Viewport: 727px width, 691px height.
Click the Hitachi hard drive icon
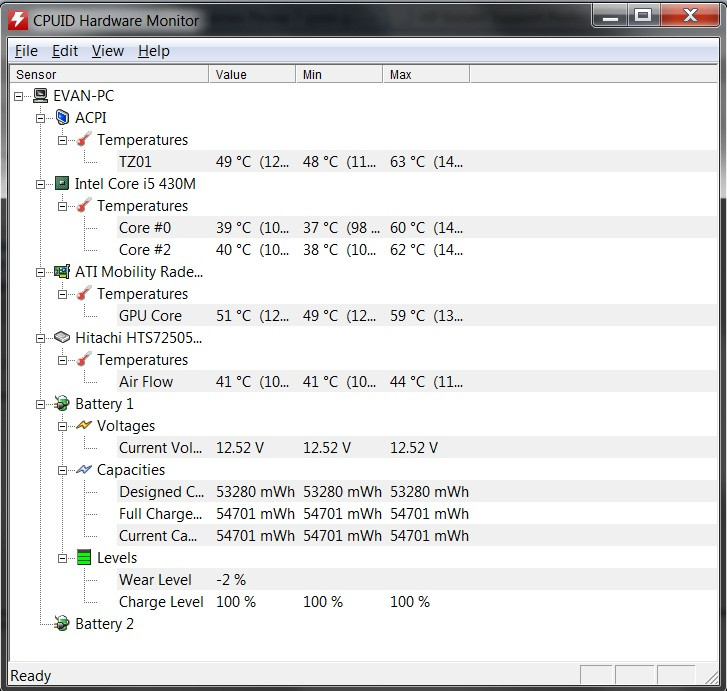tap(62, 337)
